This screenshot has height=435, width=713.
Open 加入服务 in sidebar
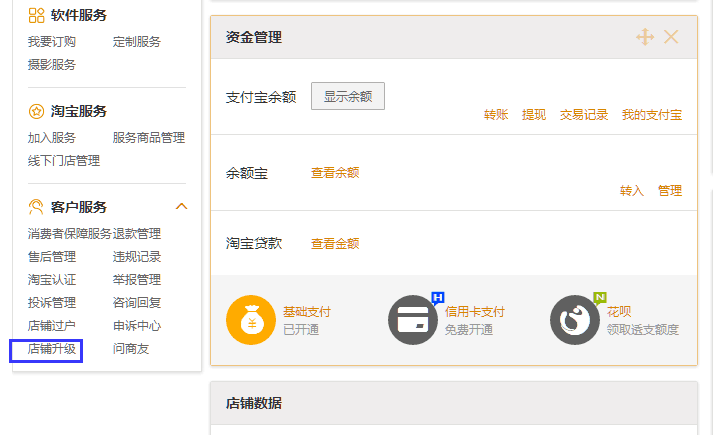coord(52,138)
